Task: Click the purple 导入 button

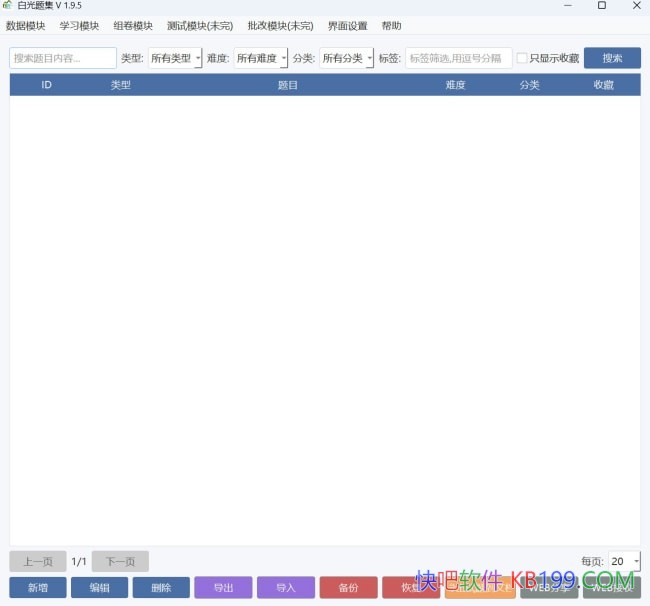Action: click(285, 588)
